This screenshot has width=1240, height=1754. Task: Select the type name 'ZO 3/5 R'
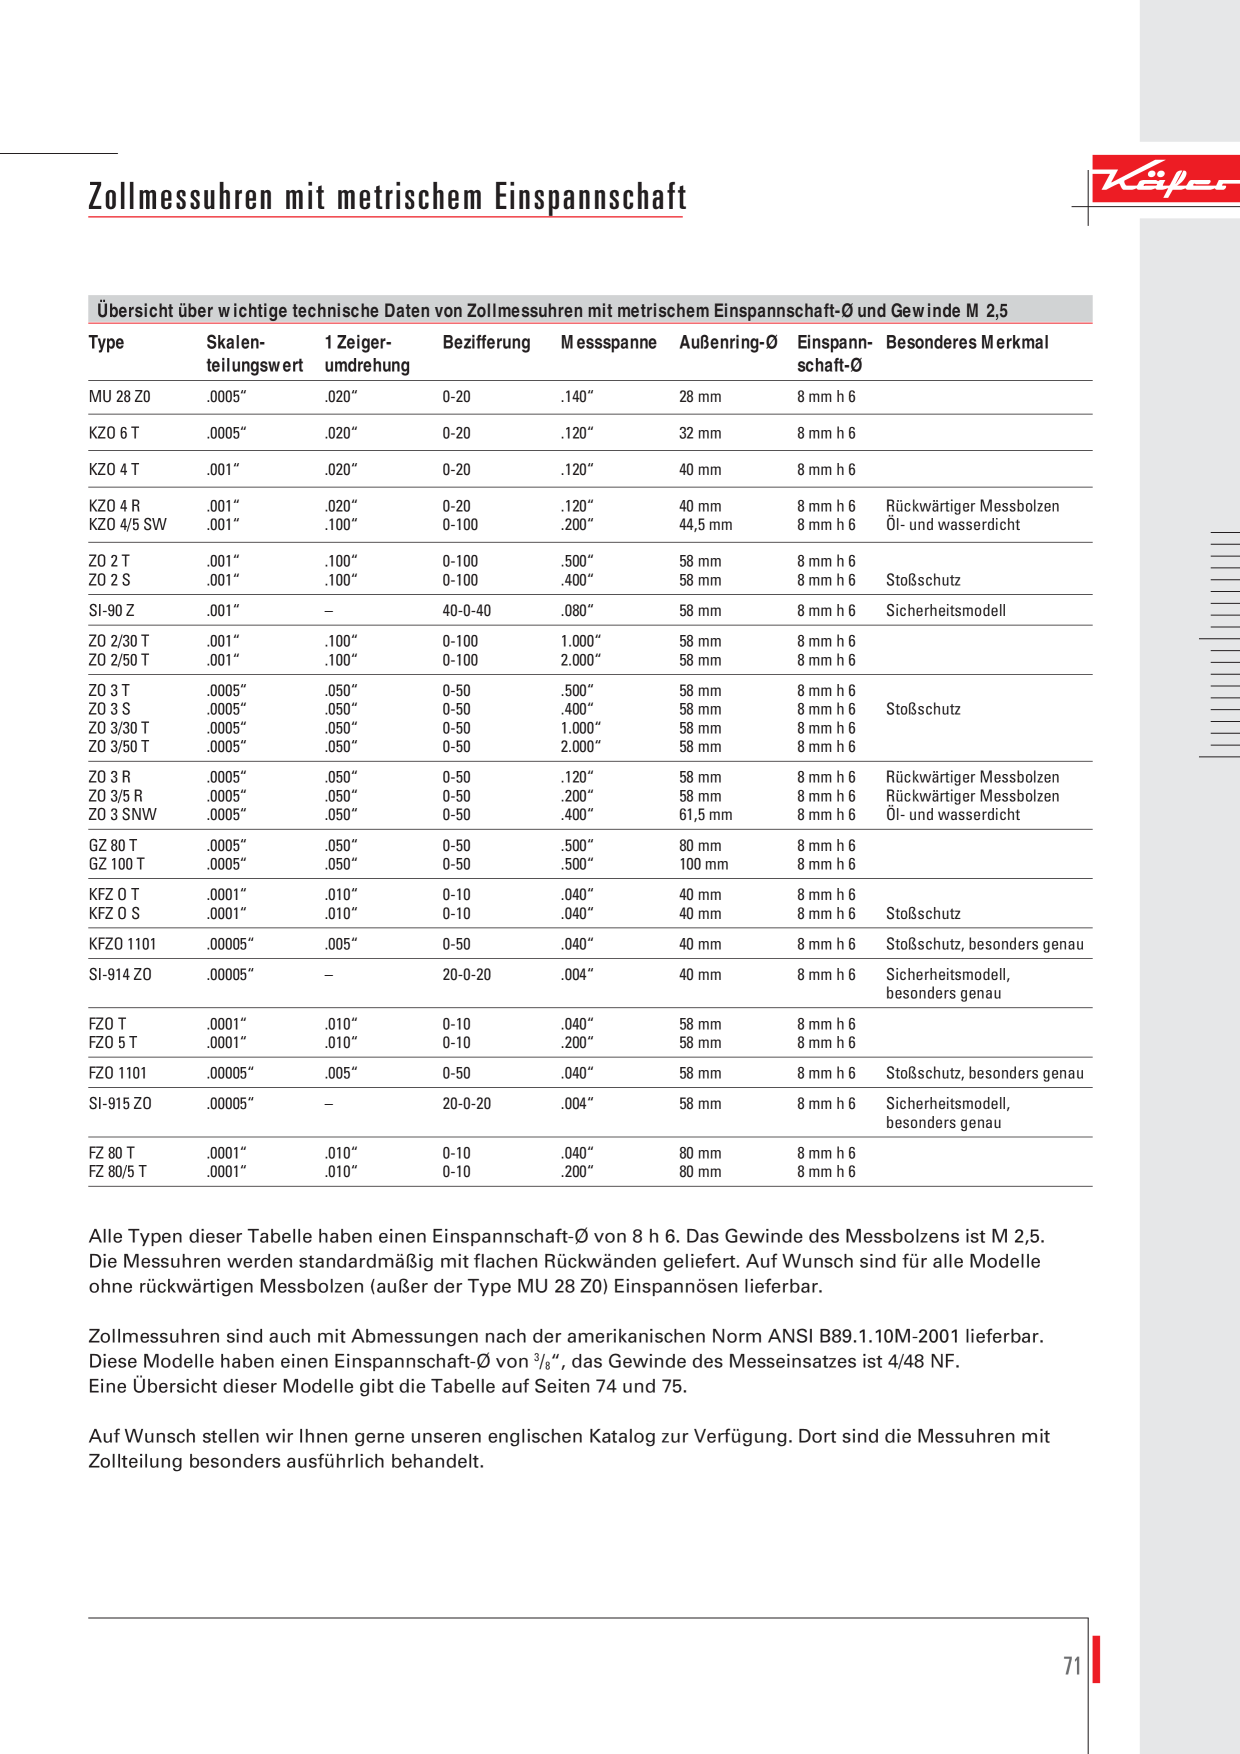pos(115,796)
